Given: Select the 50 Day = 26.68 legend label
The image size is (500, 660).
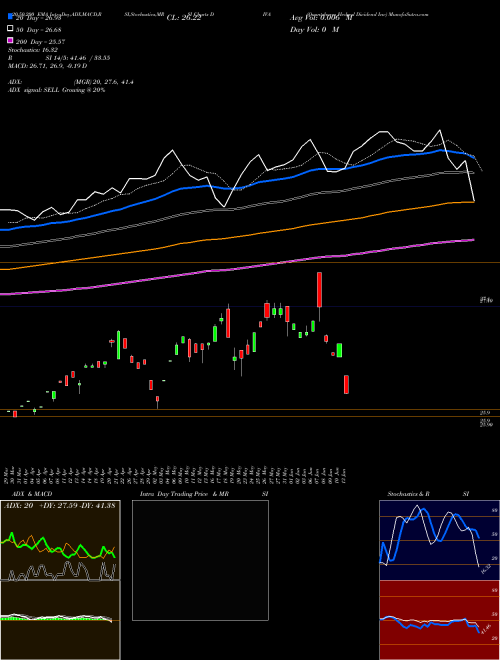Looking at the screenshot, I should 38,29.
